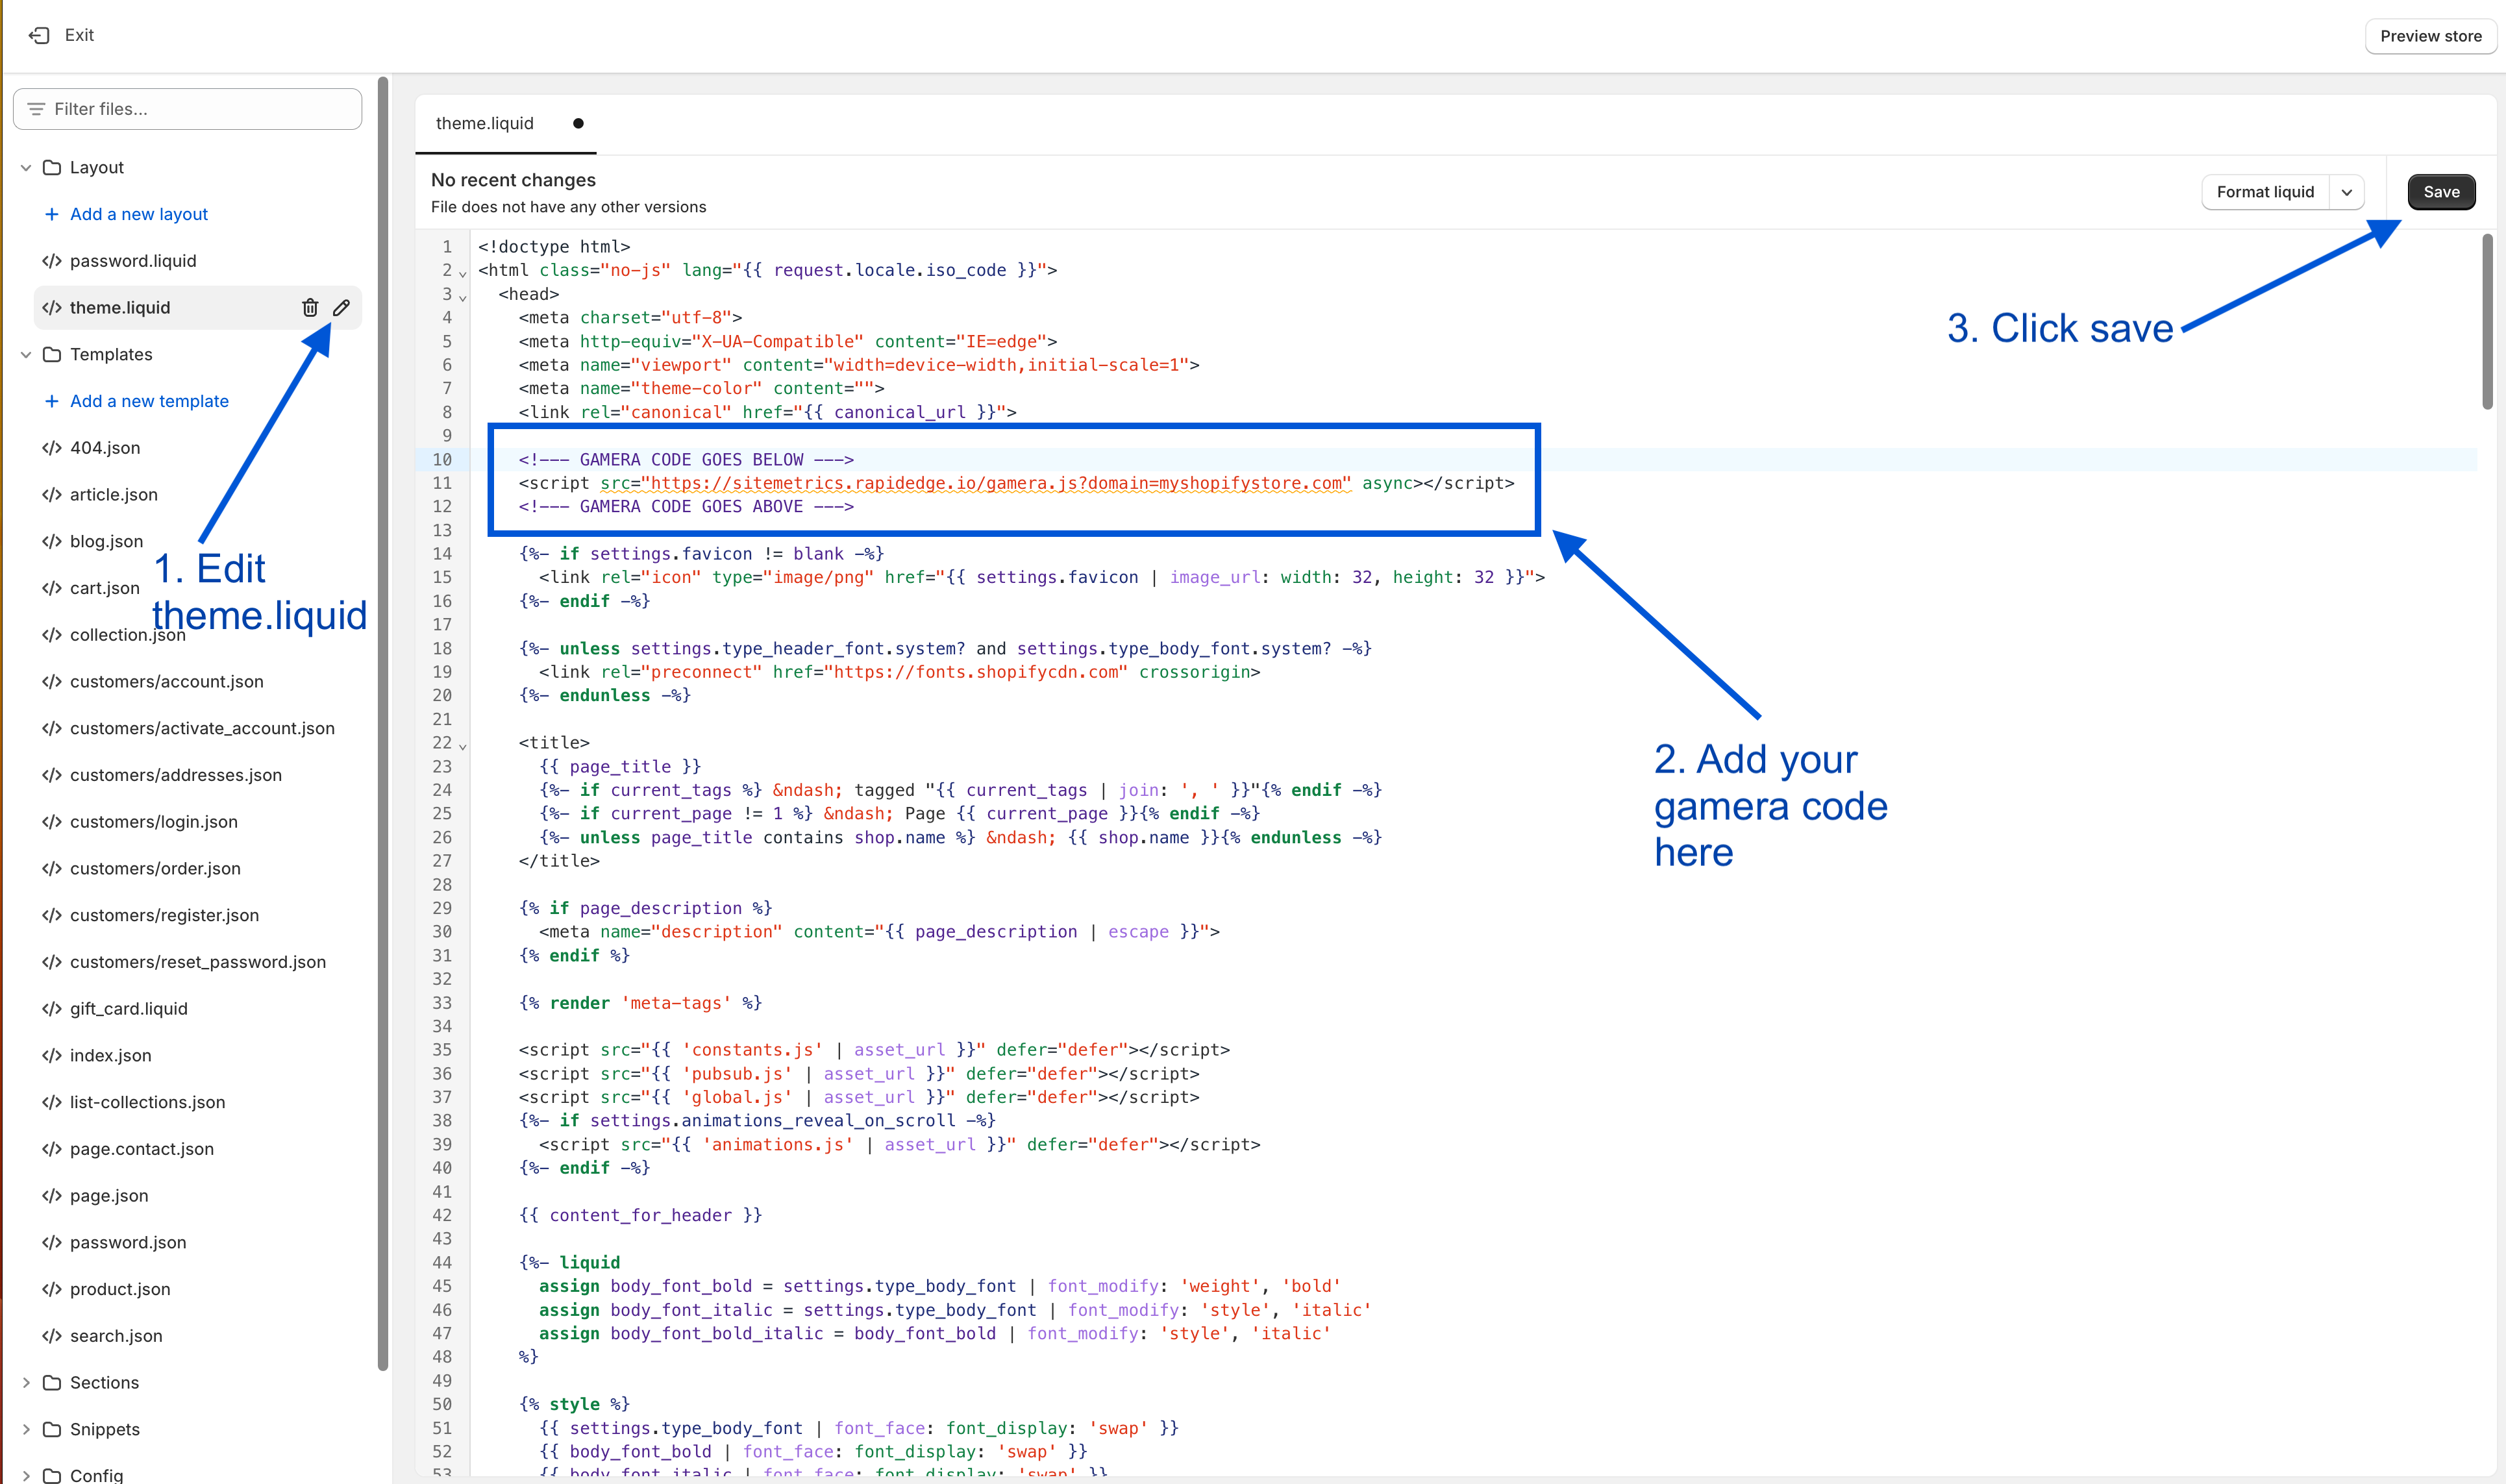
Task: Select Add a new template
Action: [148, 400]
